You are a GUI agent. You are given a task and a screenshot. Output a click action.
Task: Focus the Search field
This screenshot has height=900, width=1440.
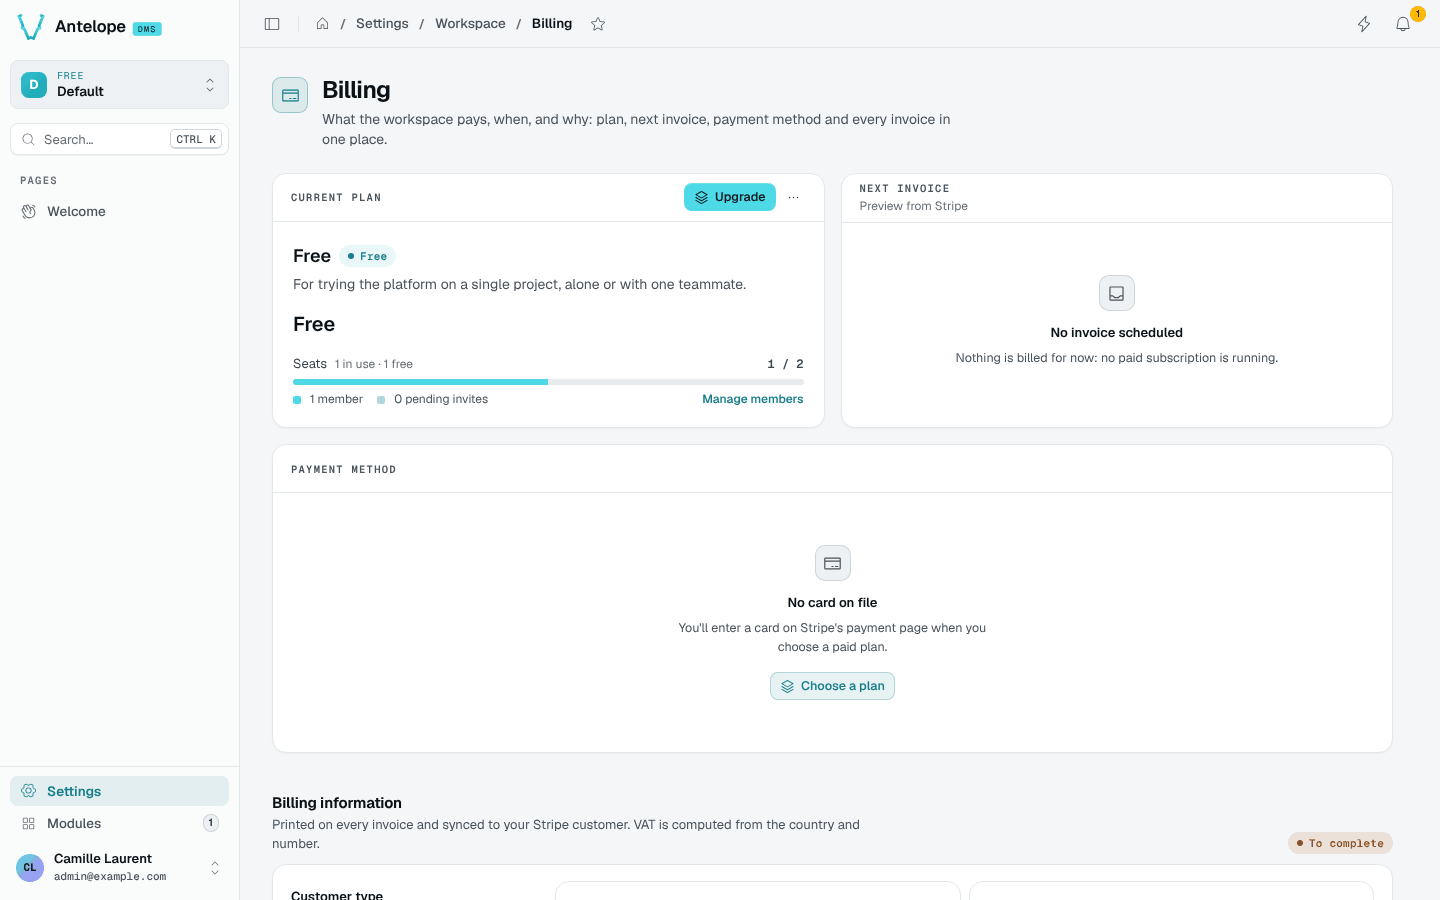(x=119, y=139)
